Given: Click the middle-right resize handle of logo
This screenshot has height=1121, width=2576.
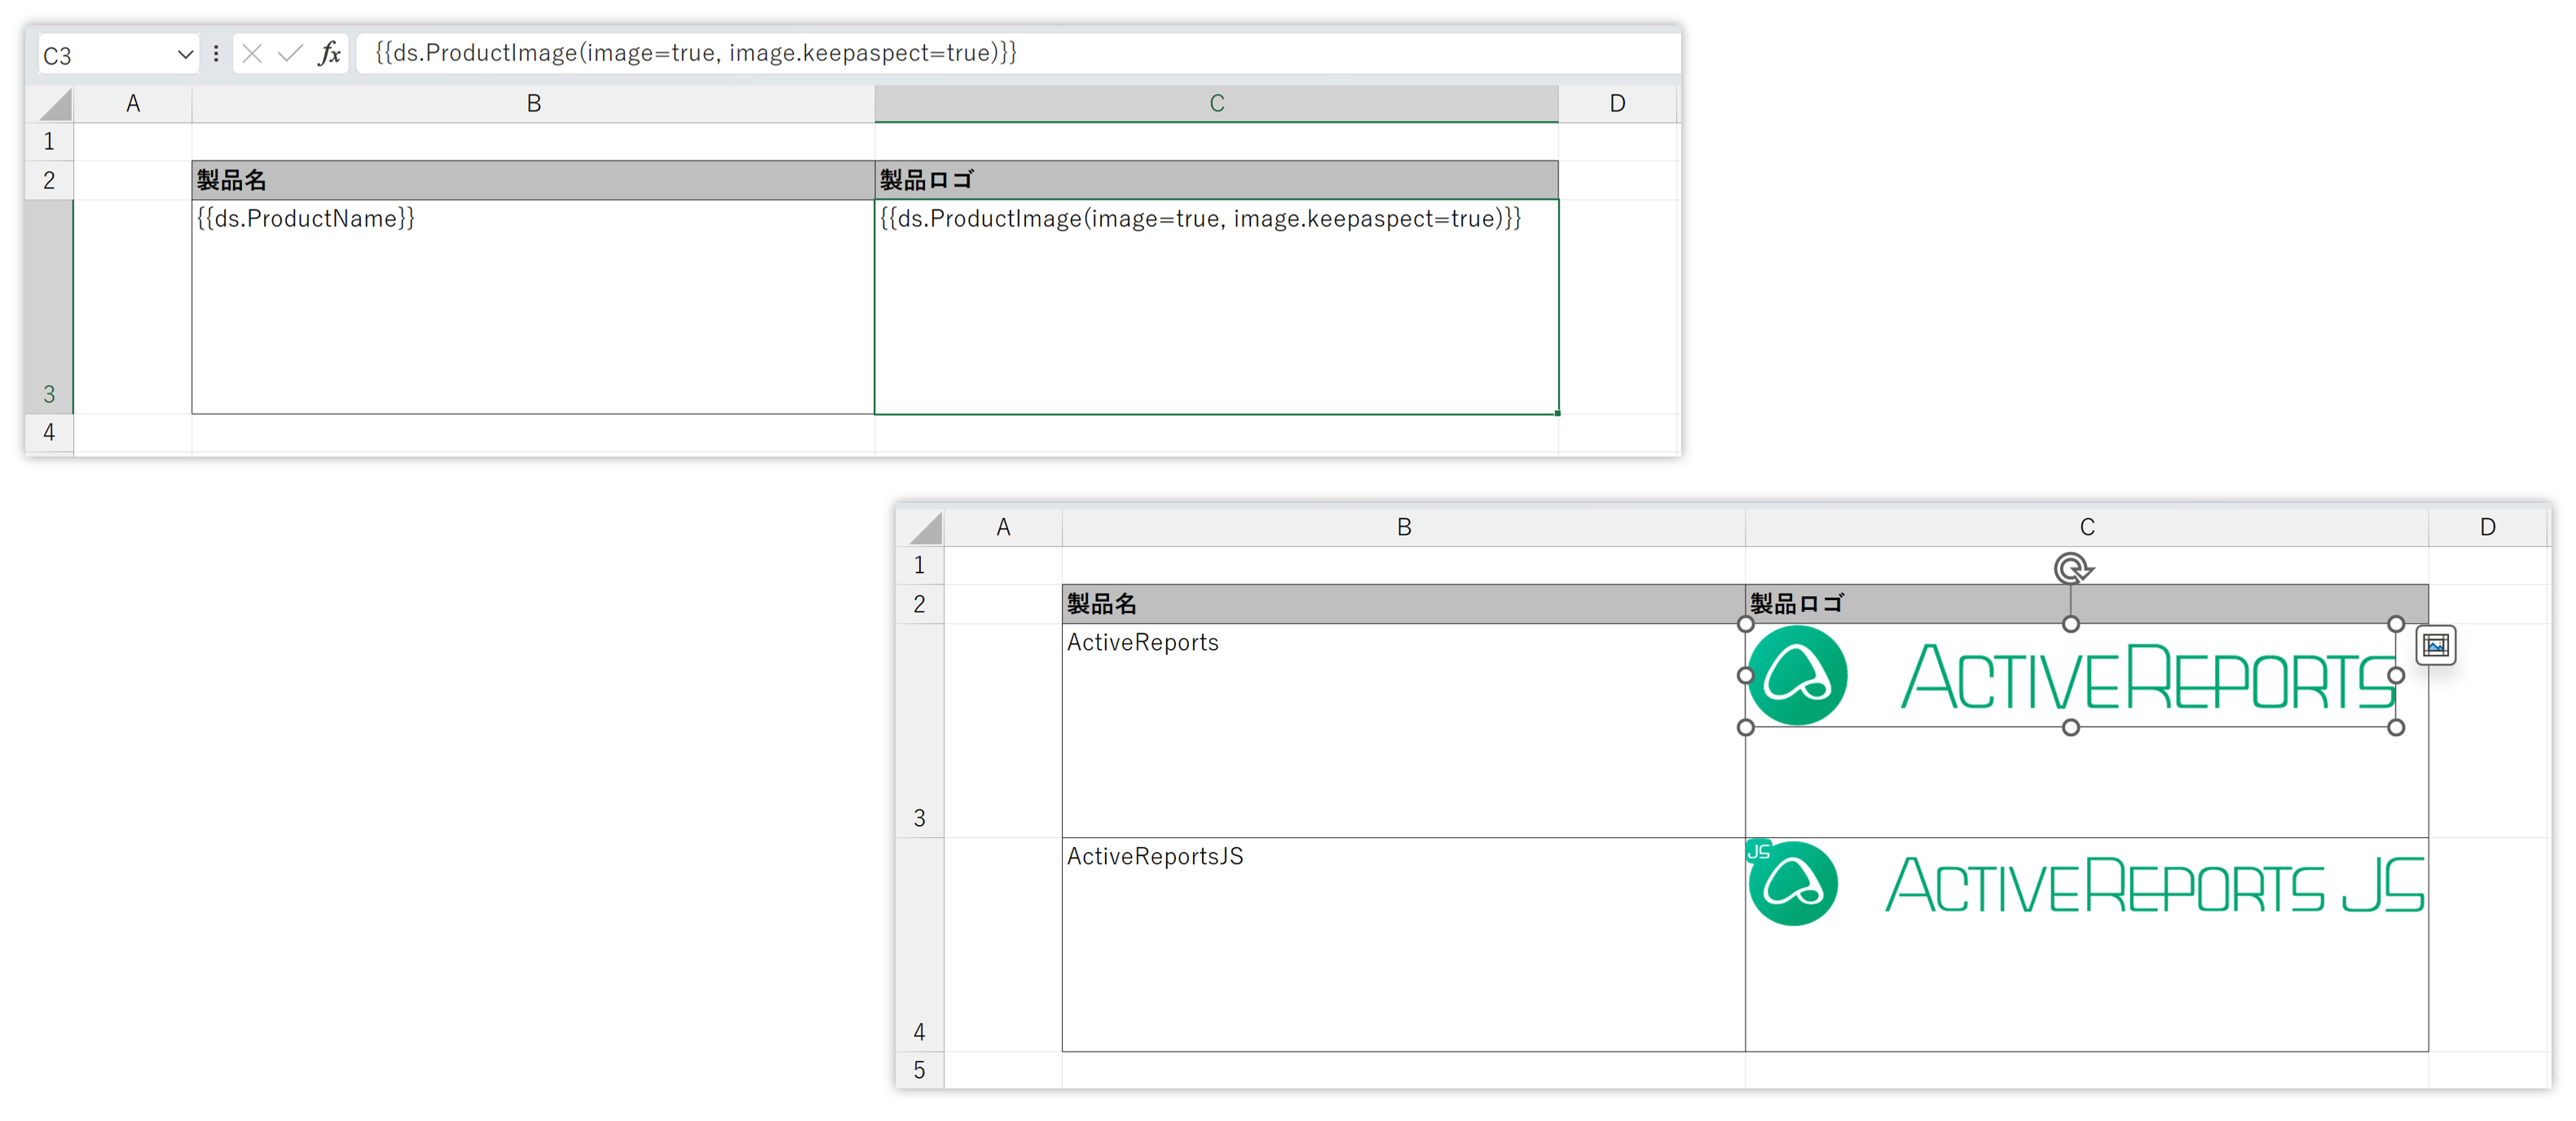Looking at the screenshot, I should (x=2396, y=676).
